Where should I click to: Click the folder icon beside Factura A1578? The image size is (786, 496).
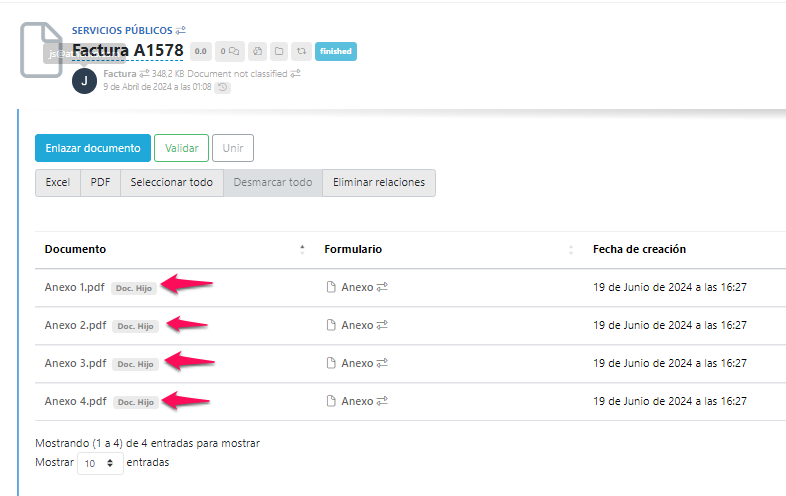pyautogui.click(x=279, y=51)
